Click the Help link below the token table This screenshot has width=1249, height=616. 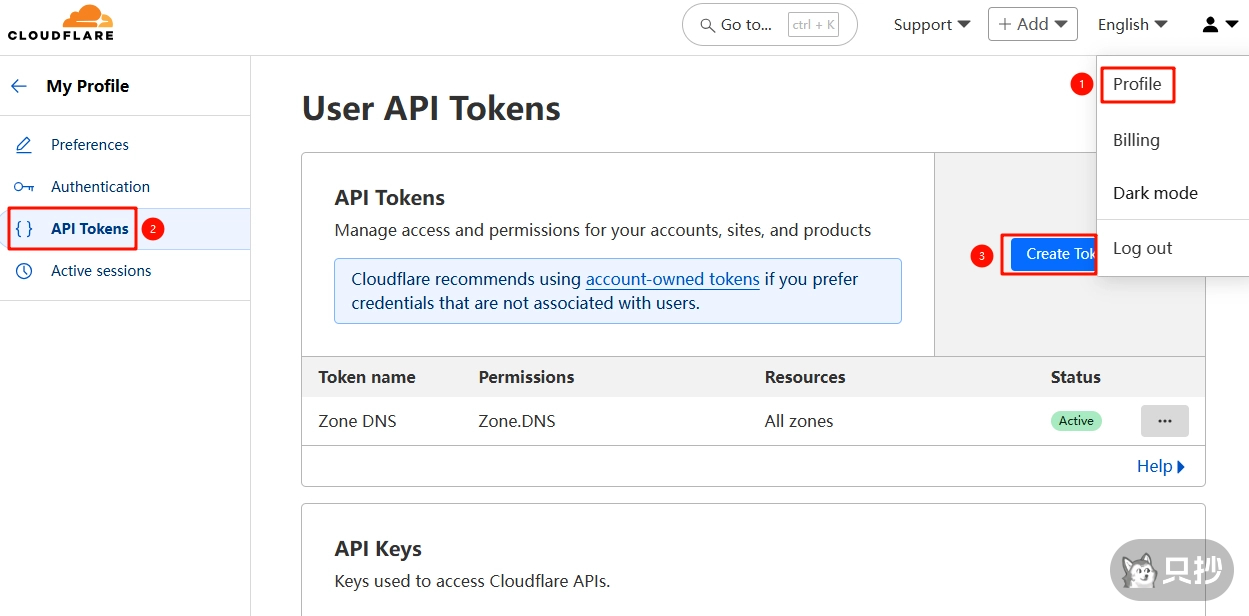click(x=1154, y=466)
